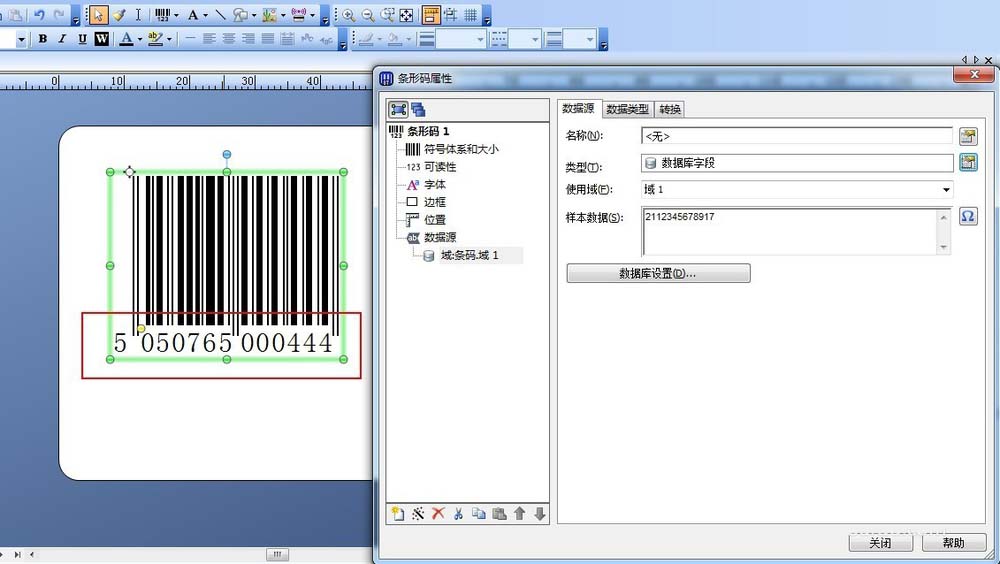This screenshot has width=1000, height=564.
Task: Zoom in on the label view
Action: pyautogui.click(x=348, y=15)
